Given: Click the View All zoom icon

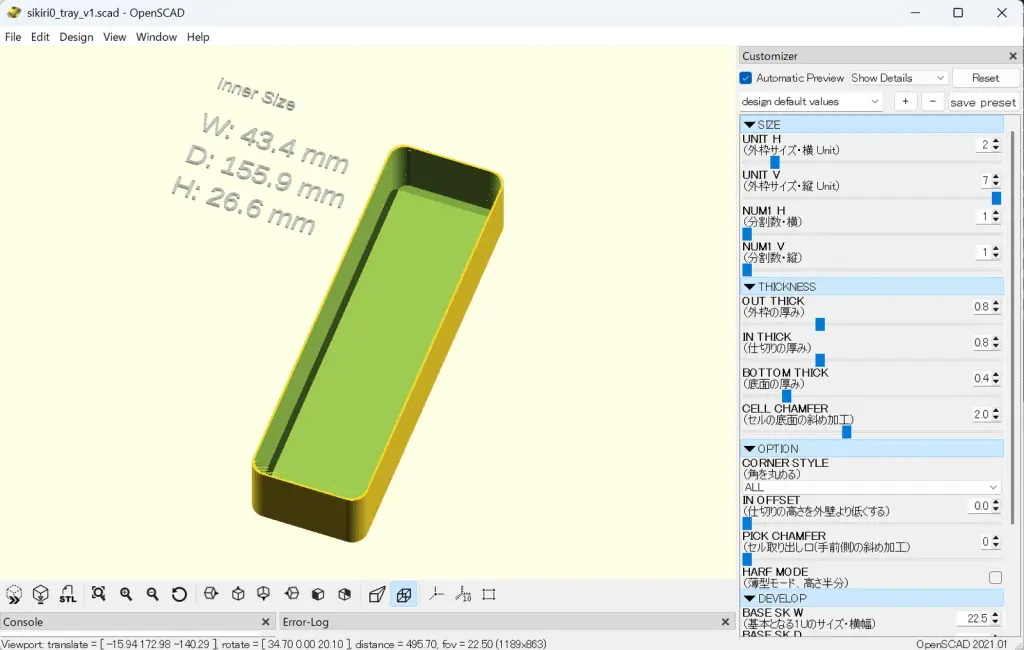Looking at the screenshot, I should click(x=99, y=594).
